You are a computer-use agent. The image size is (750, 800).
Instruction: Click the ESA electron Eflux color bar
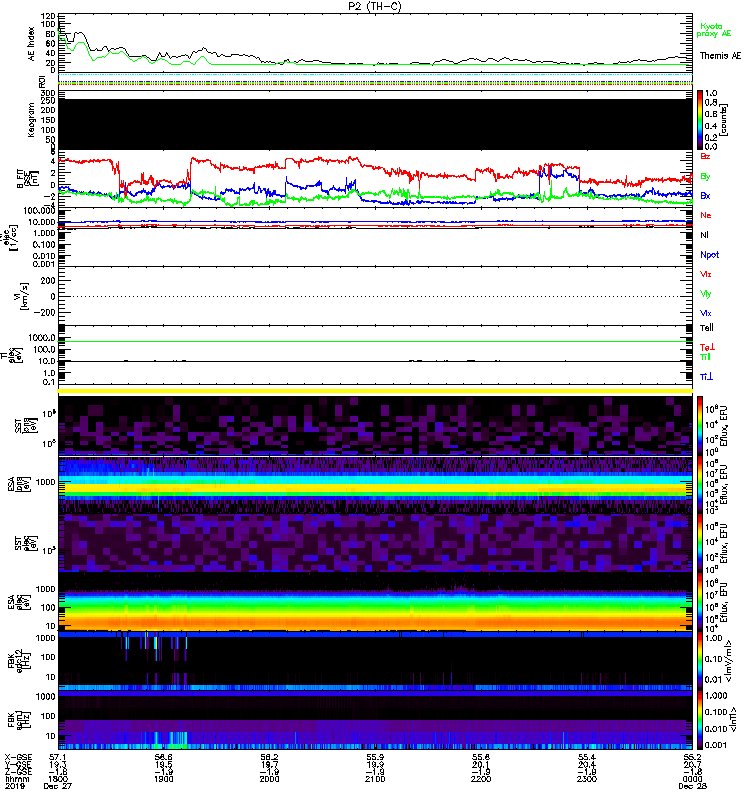[x=699, y=602]
